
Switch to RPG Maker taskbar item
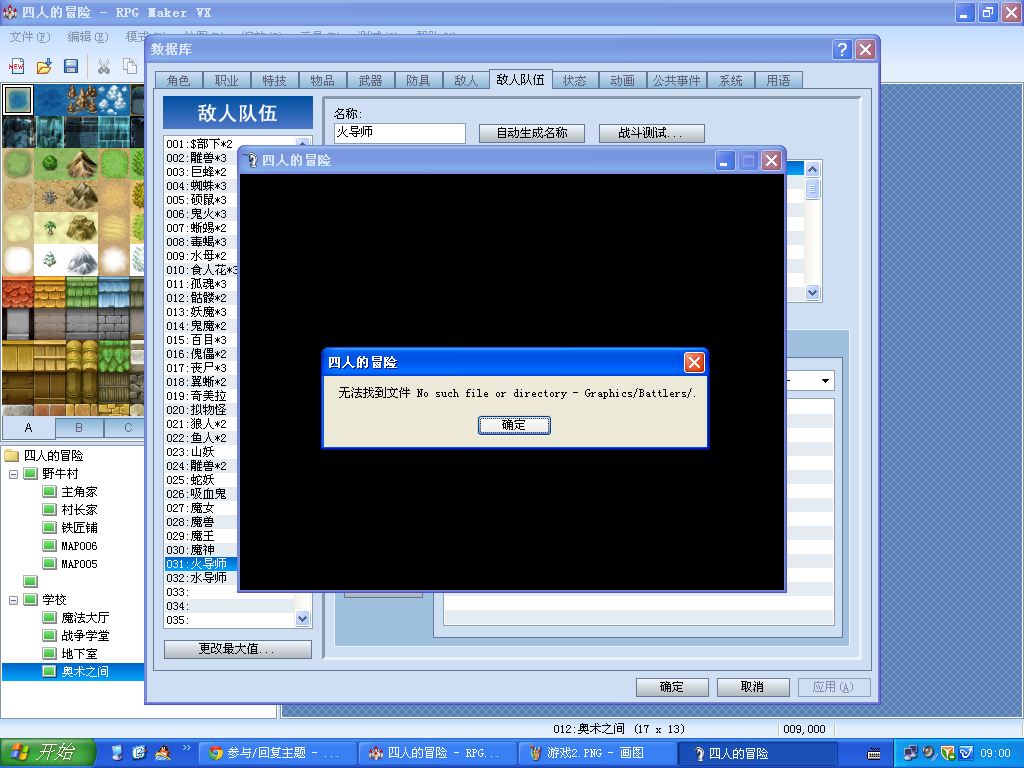click(438, 753)
